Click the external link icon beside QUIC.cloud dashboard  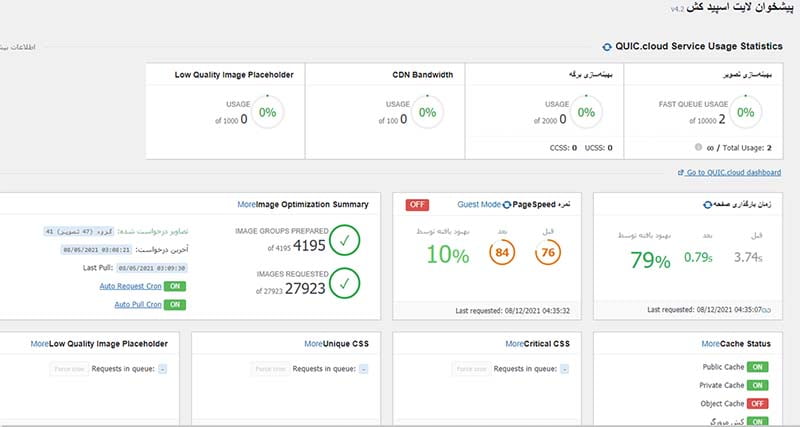[x=681, y=173]
